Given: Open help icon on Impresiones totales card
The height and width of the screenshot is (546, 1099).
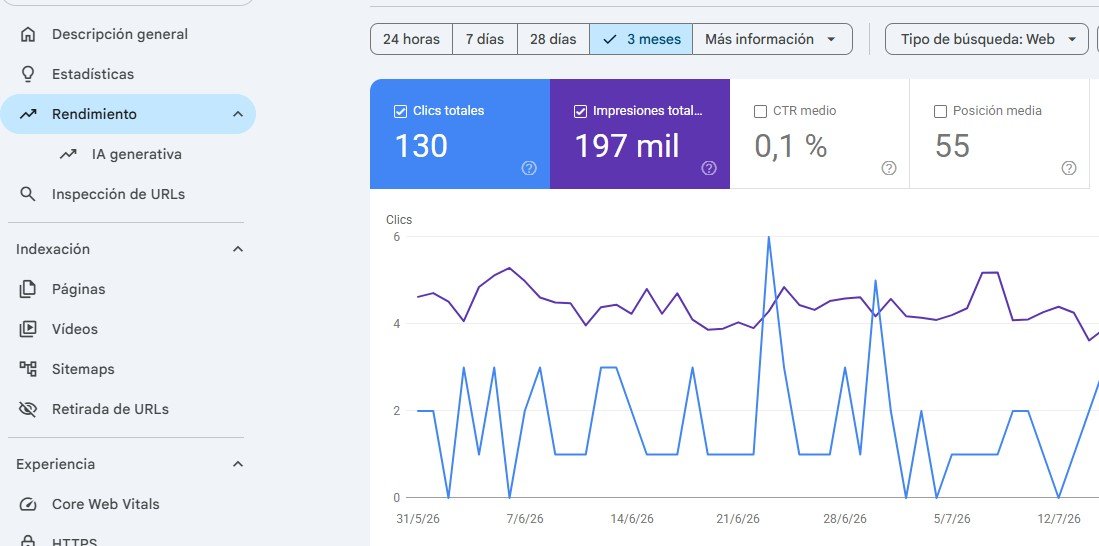Looking at the screenshot, I should click(x=709, y=168).
